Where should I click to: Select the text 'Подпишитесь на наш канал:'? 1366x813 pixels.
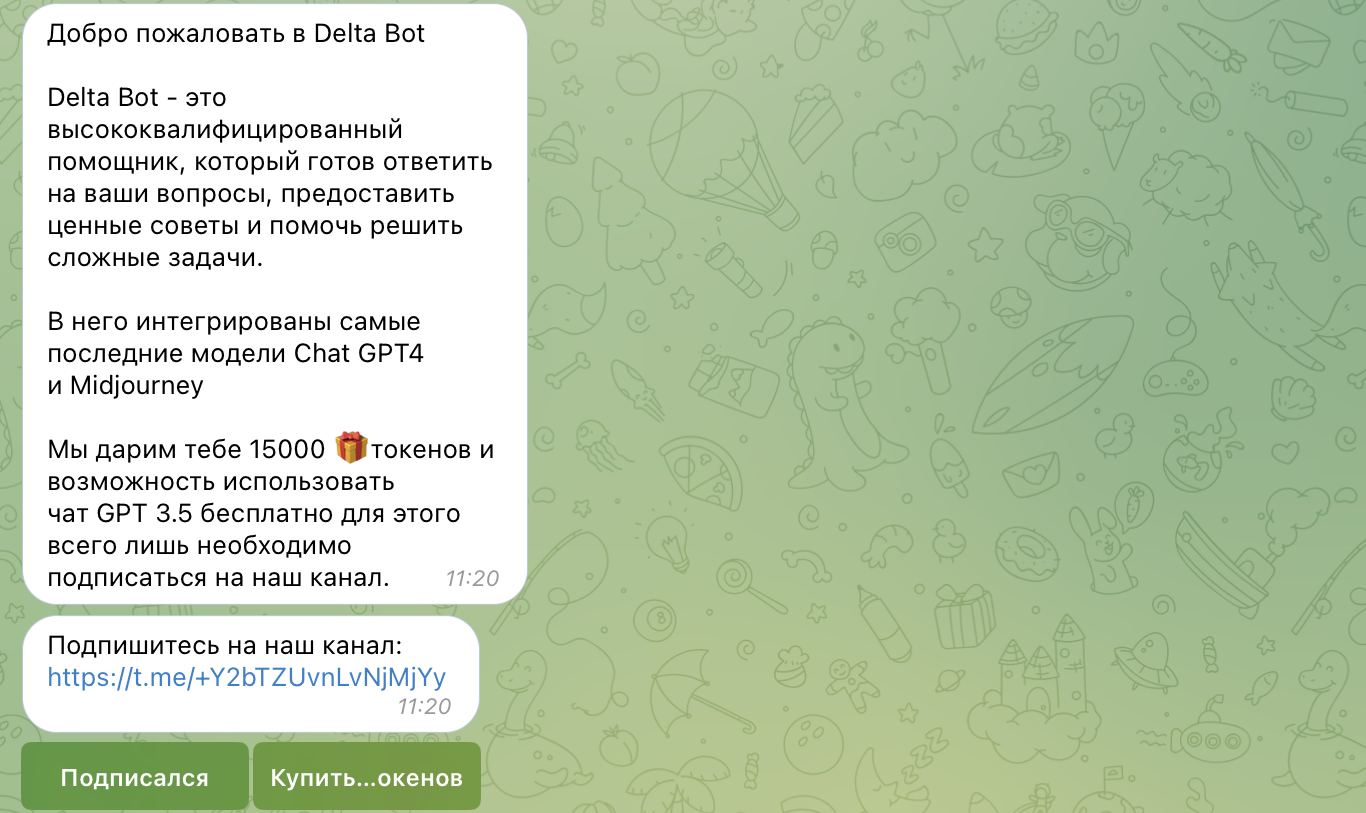(224, 646)
